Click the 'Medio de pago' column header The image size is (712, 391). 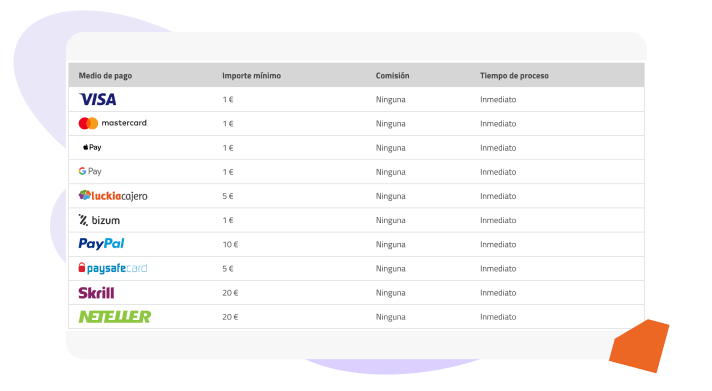click(105, 75)
